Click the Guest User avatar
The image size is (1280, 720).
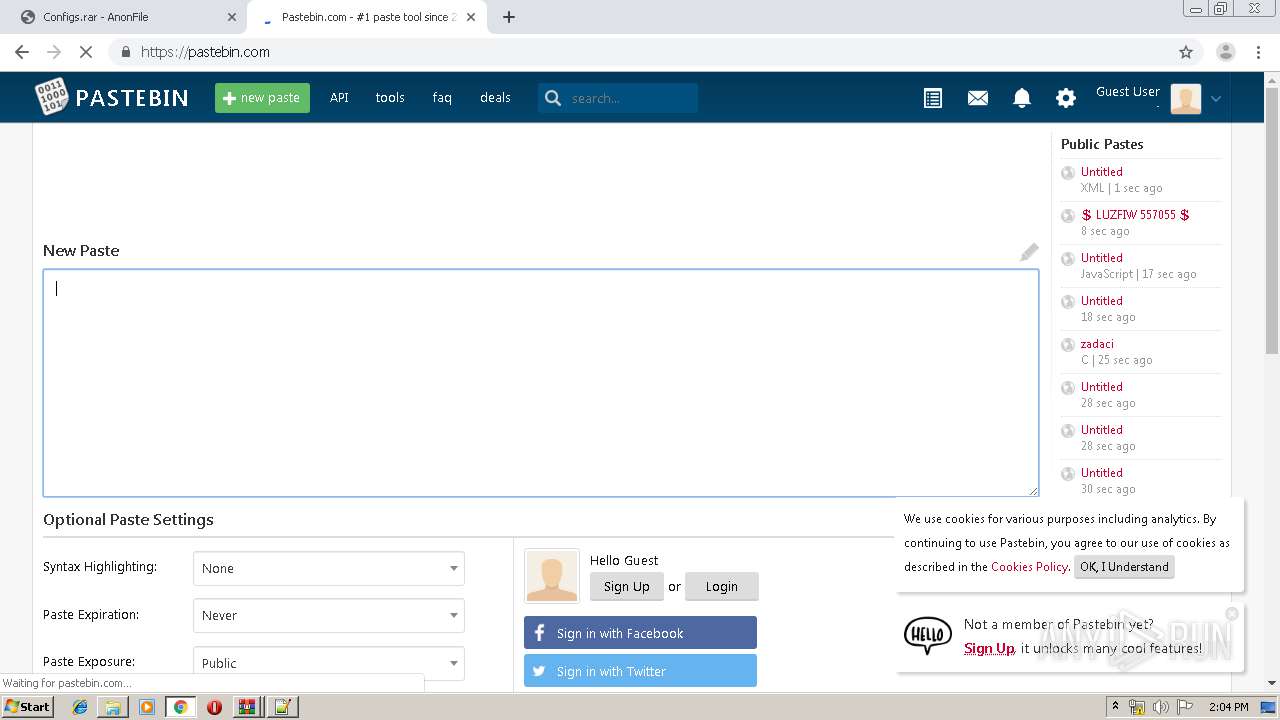tap(1185, 98)
